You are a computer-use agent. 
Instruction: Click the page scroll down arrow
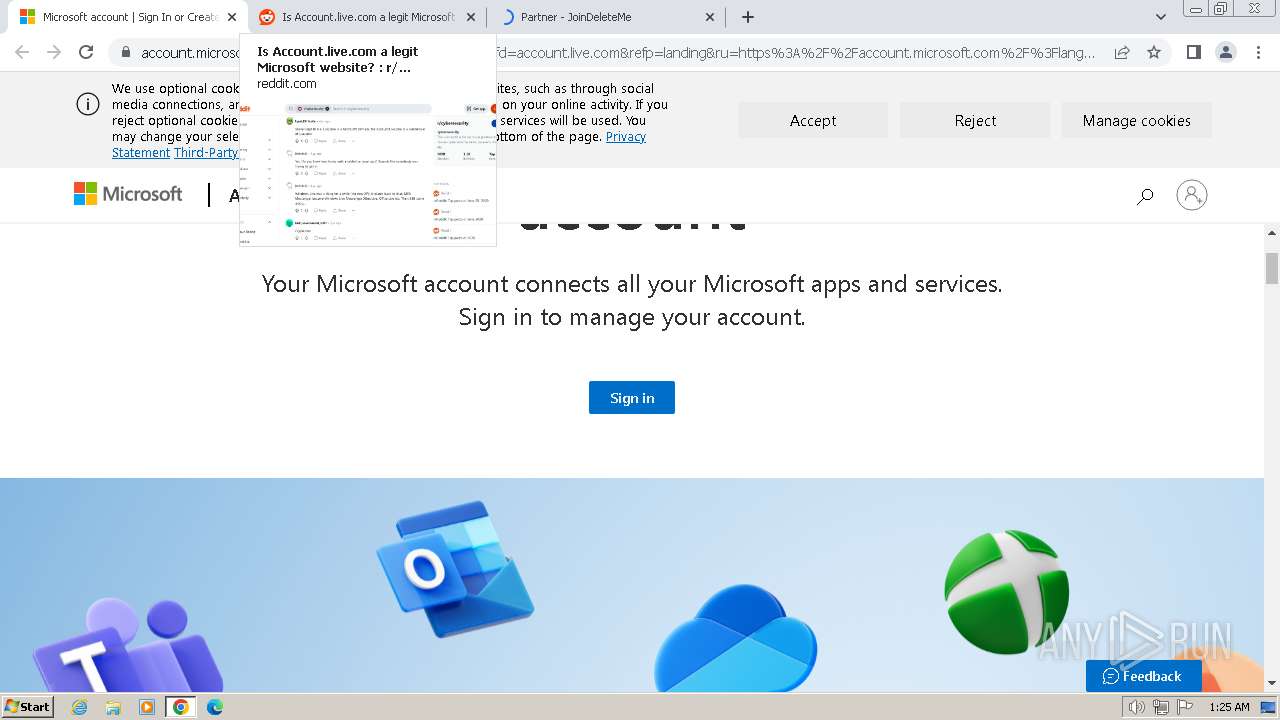coord(1272,684)
